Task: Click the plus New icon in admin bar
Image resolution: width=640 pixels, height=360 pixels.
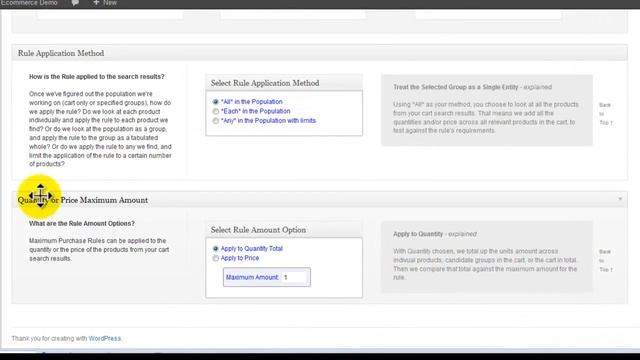Action: (x=105, y=3)
